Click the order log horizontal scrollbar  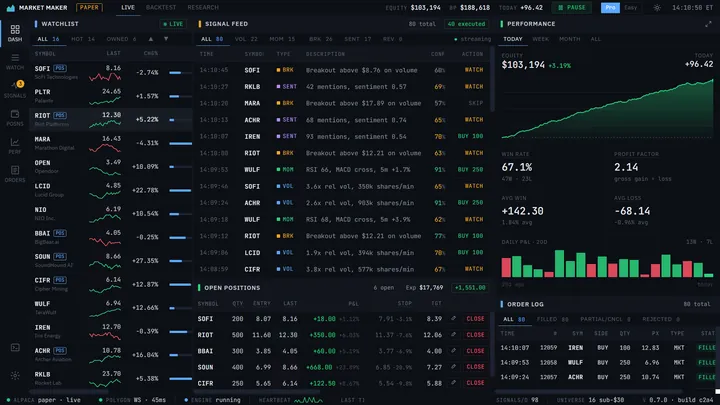pos(590,392)
